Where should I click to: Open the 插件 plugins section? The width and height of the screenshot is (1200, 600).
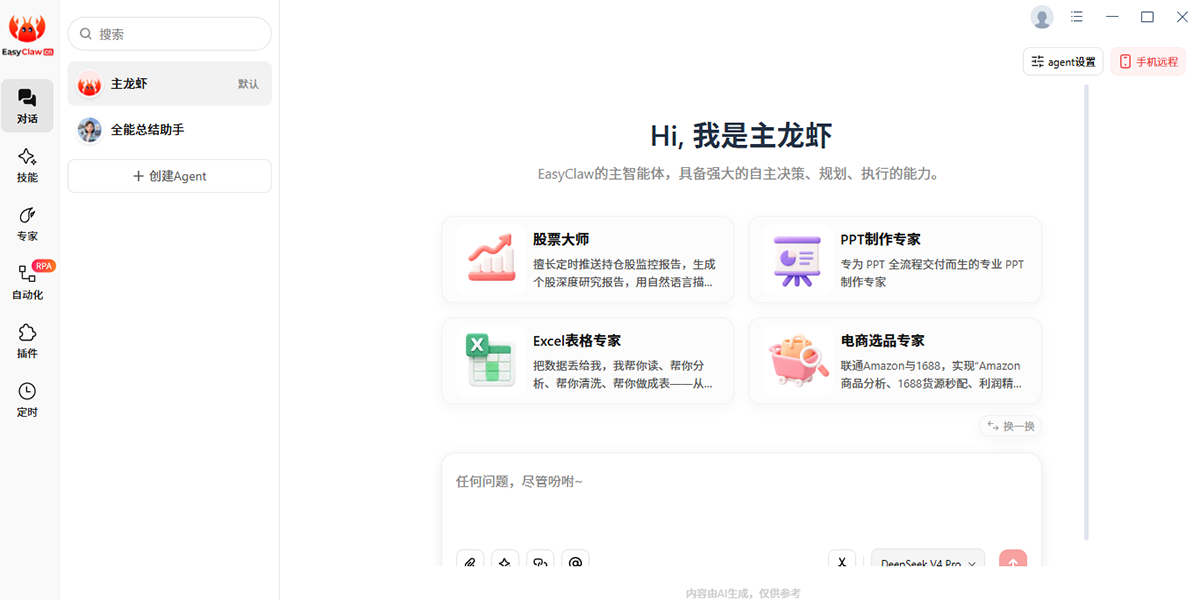[x=27, y=341]
